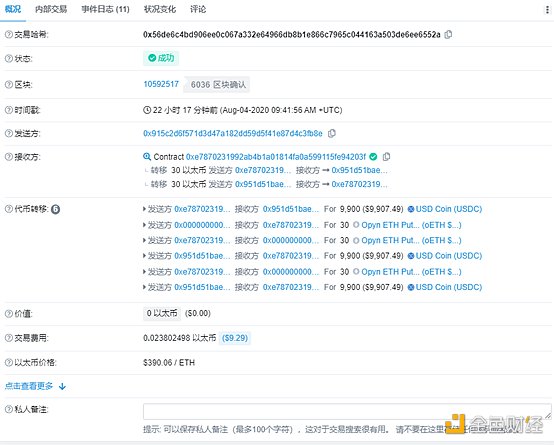Click the help icon next to 时间戳

[x=8, y=110]
